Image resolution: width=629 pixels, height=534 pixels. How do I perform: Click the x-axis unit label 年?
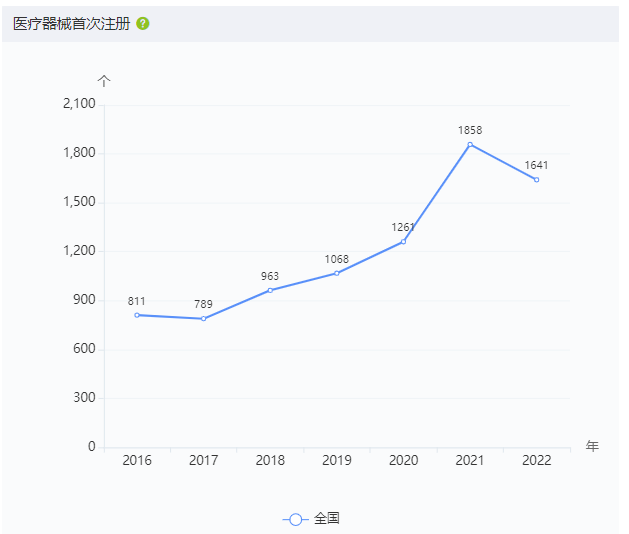tap(592, 446)
